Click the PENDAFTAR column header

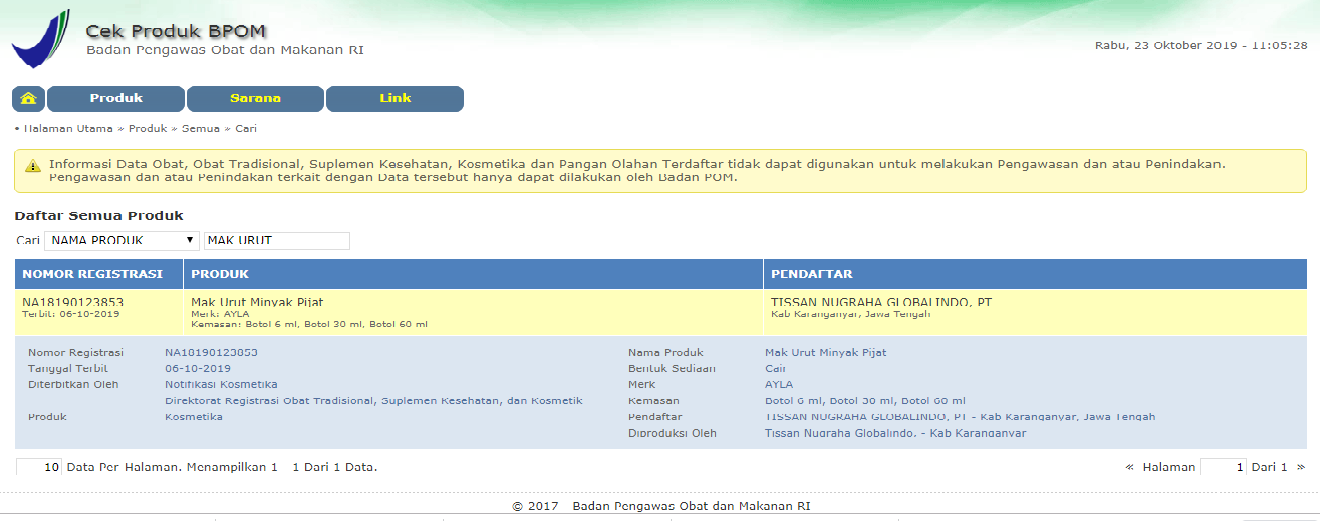[x=1035, y=274]
